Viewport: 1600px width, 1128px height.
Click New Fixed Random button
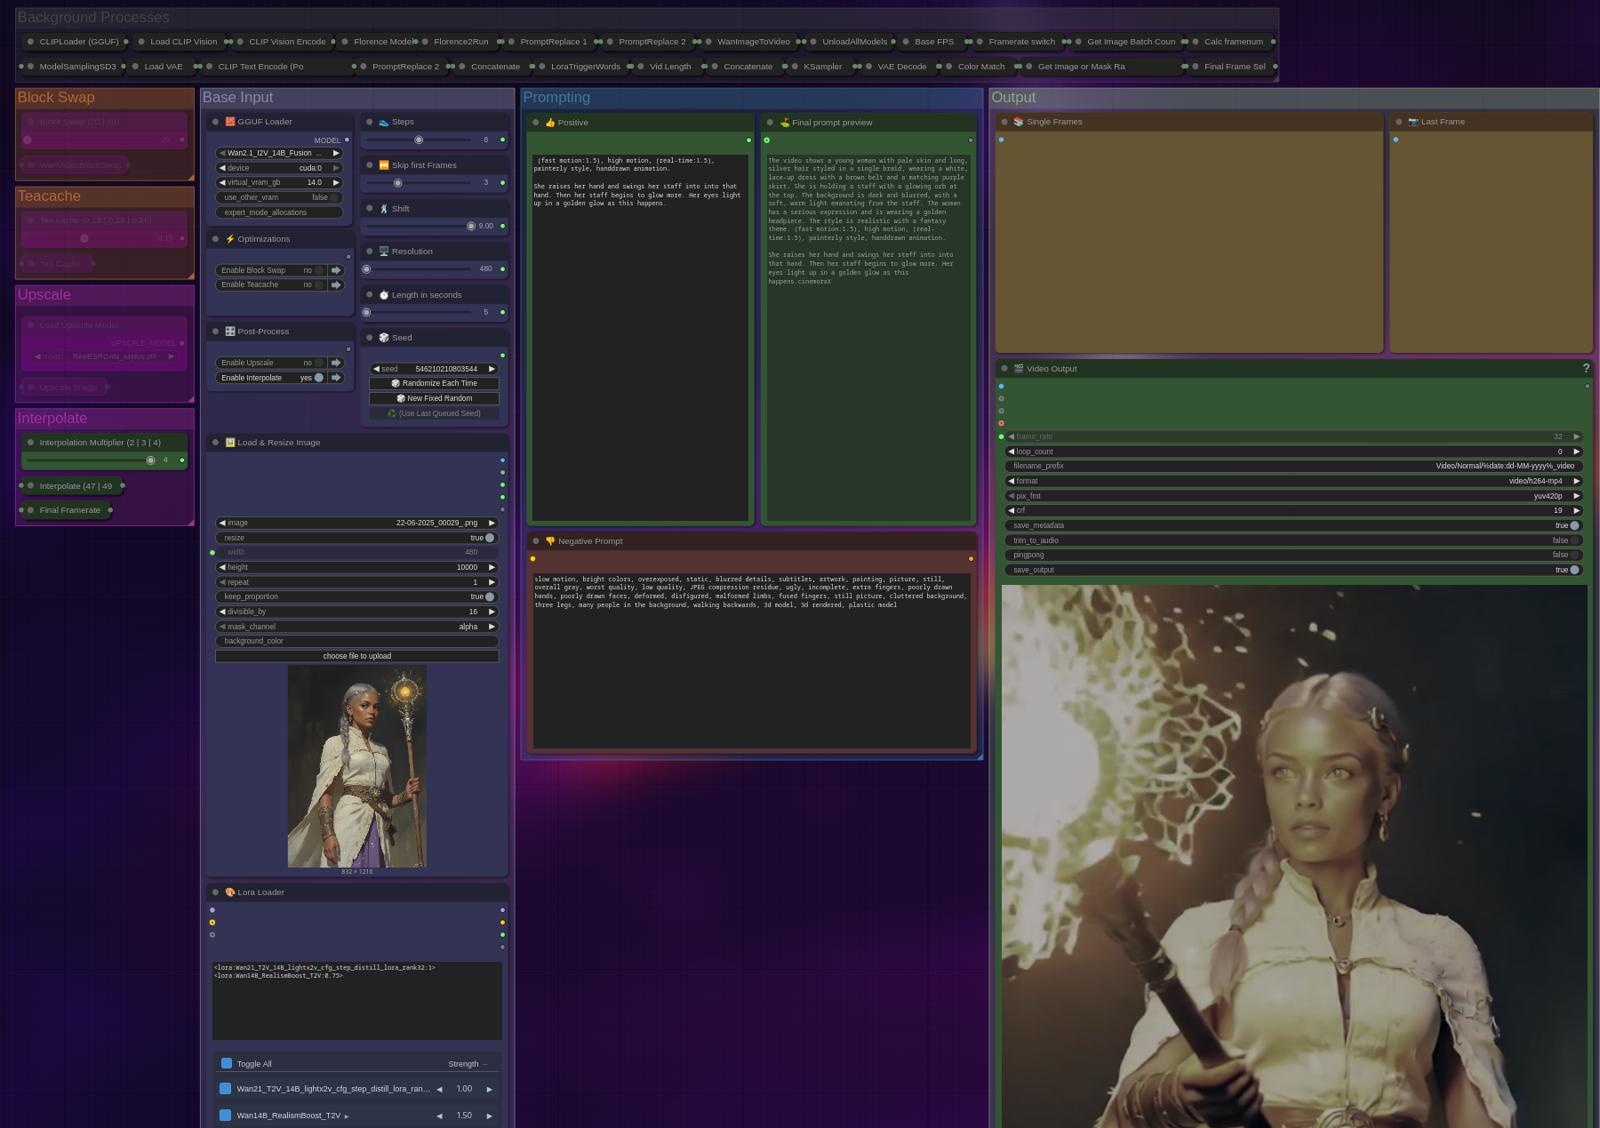pyautogui.click(x=434, y=398)
